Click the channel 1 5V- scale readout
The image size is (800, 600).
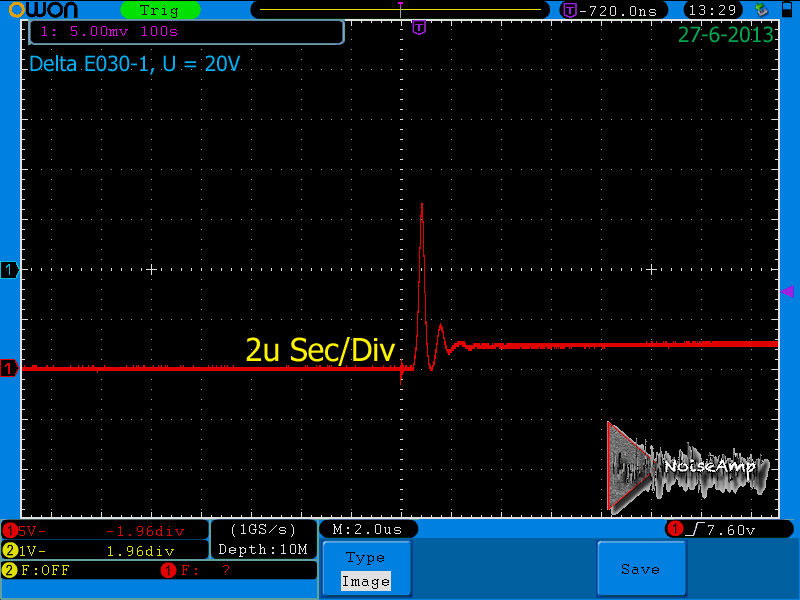tap(33, 531)
